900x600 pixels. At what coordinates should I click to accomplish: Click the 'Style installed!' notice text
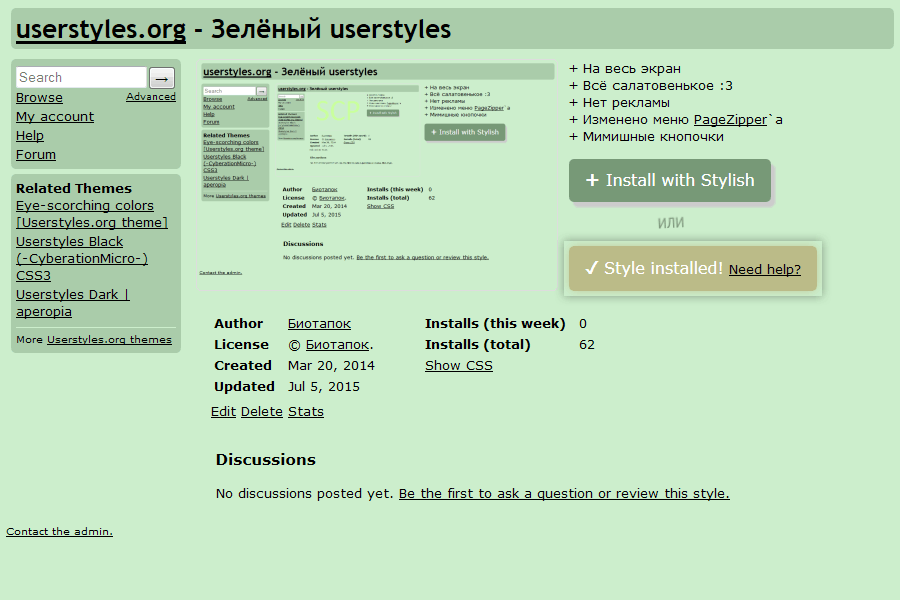663,268
